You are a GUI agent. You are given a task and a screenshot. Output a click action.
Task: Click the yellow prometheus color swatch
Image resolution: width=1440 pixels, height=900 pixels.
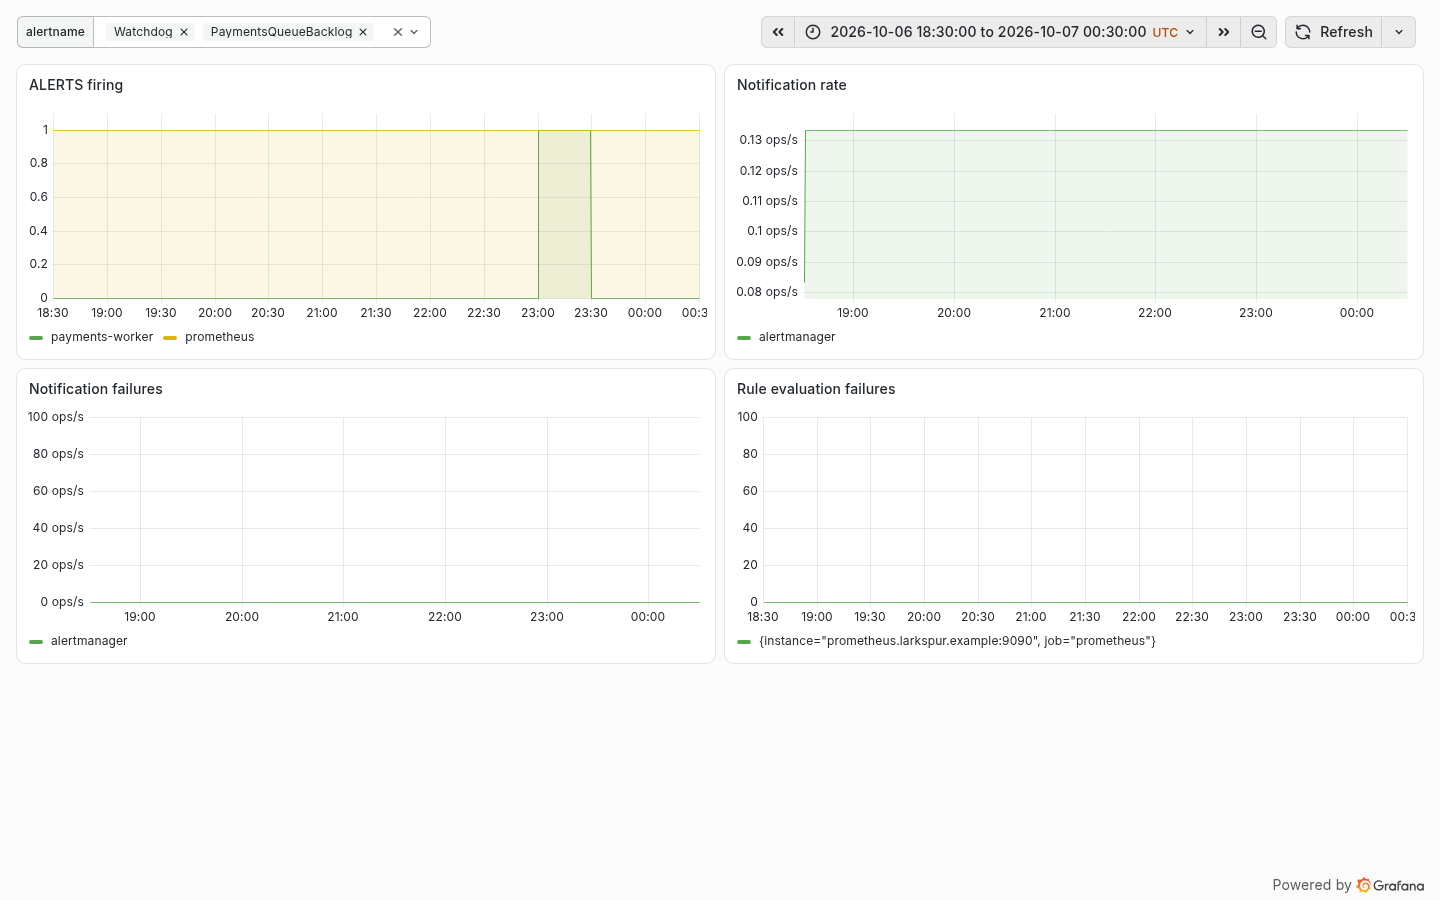tap(170, 338)
